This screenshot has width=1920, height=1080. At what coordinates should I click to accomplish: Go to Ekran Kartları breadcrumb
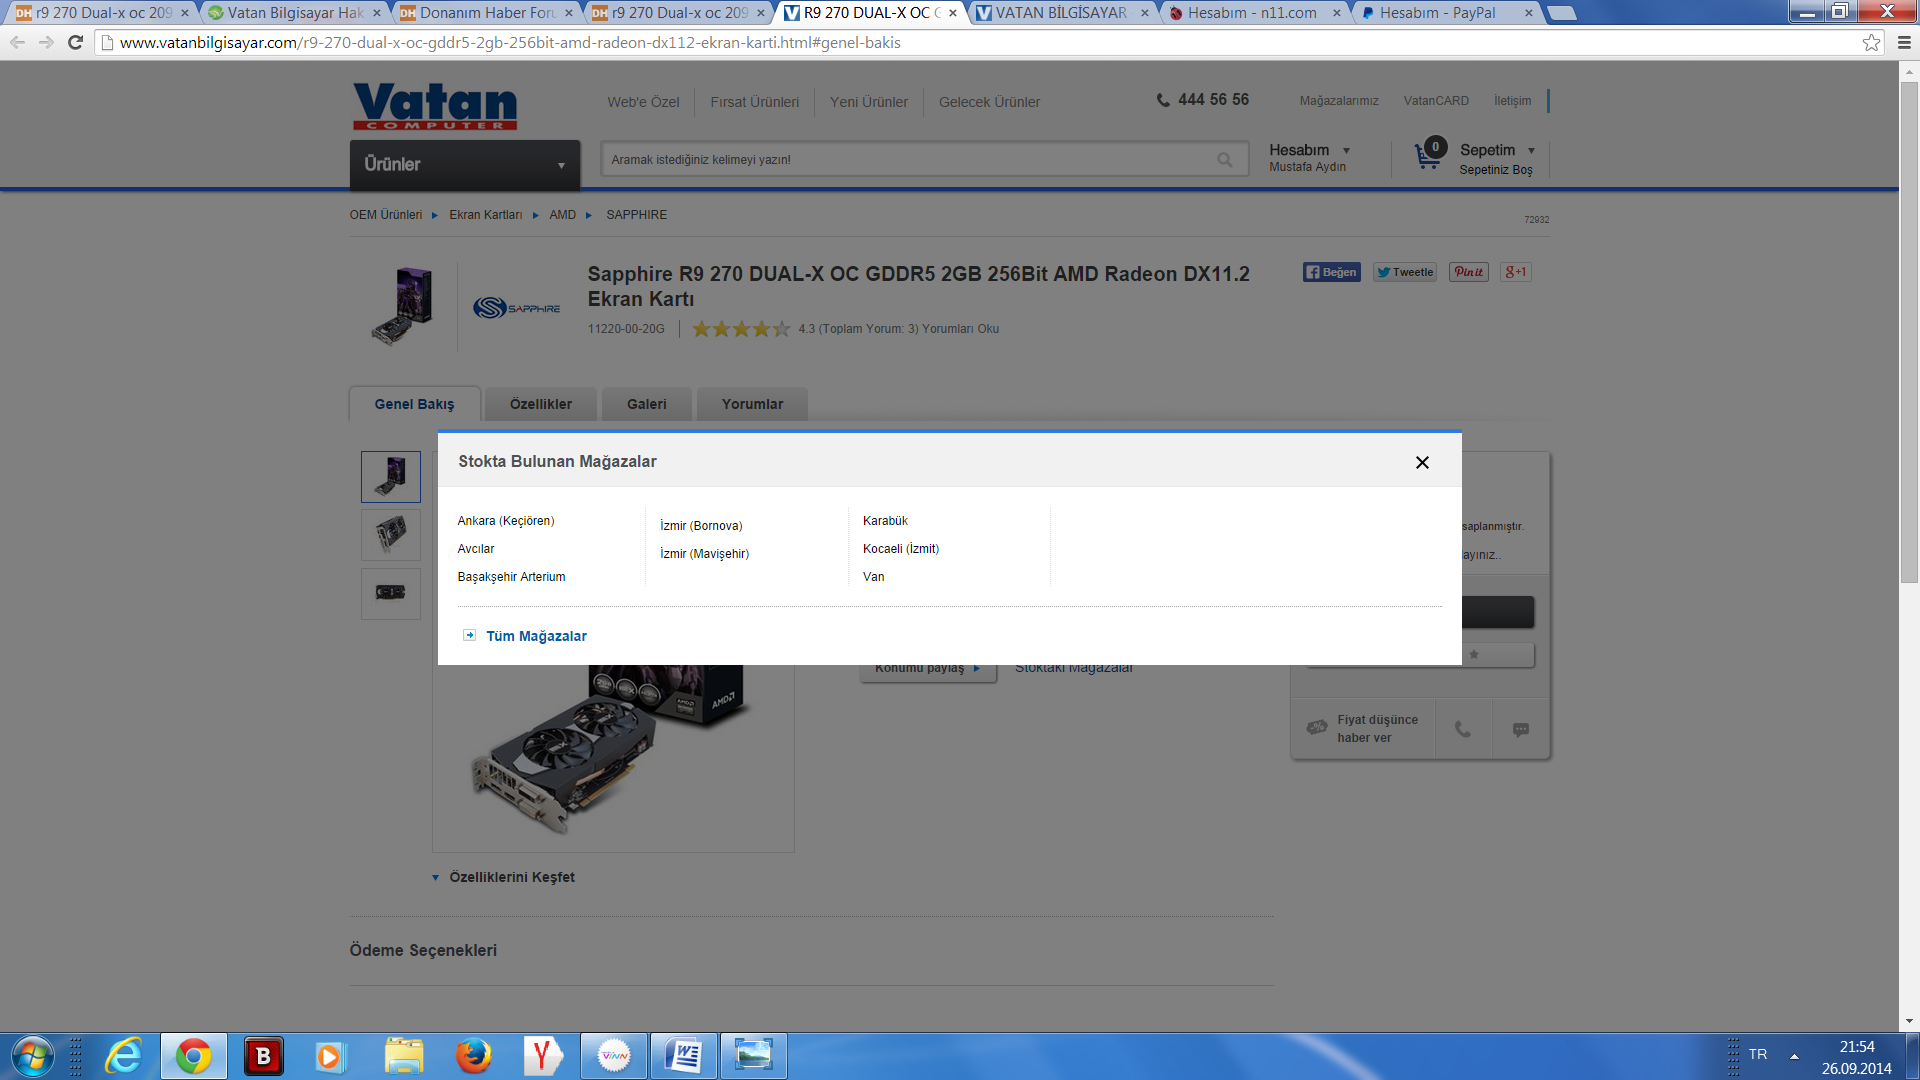click(485, 215)
